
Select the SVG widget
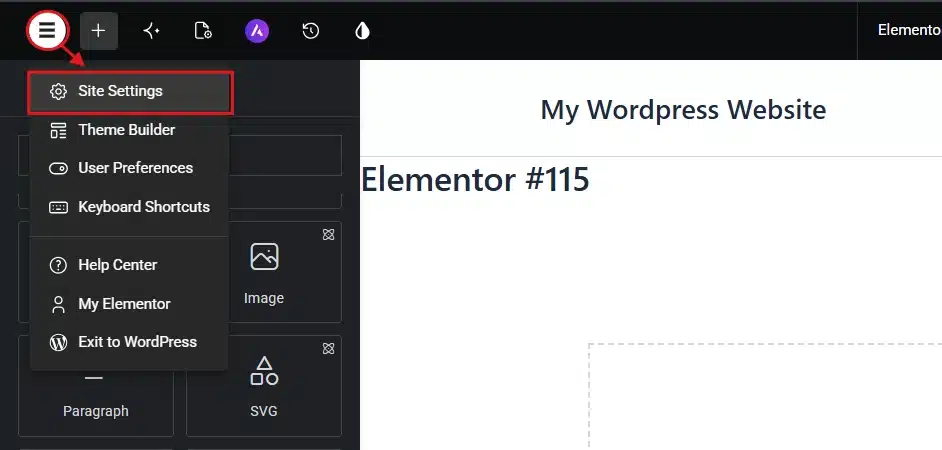click(264, 386)
